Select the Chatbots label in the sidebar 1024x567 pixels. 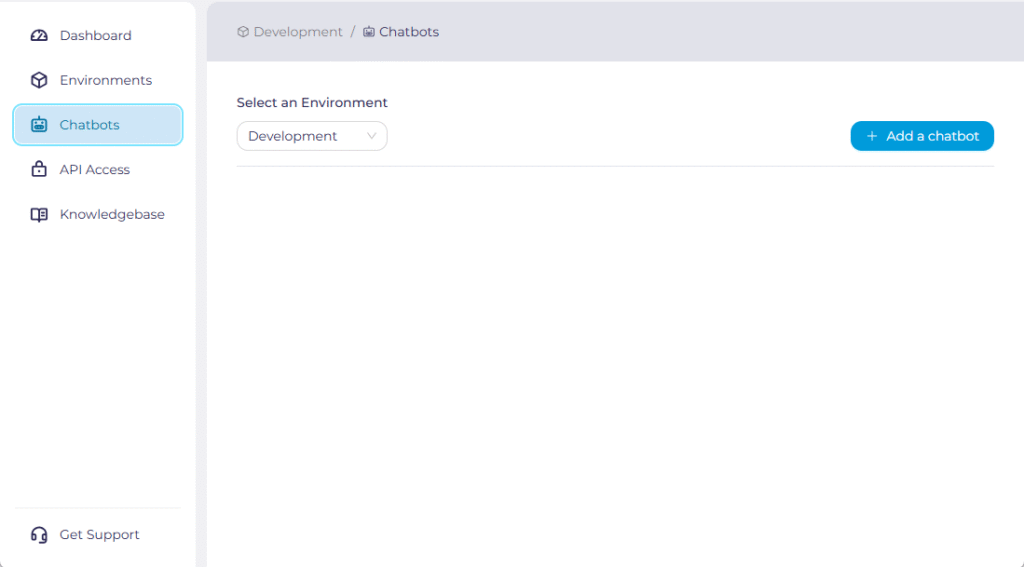[89, 125]
